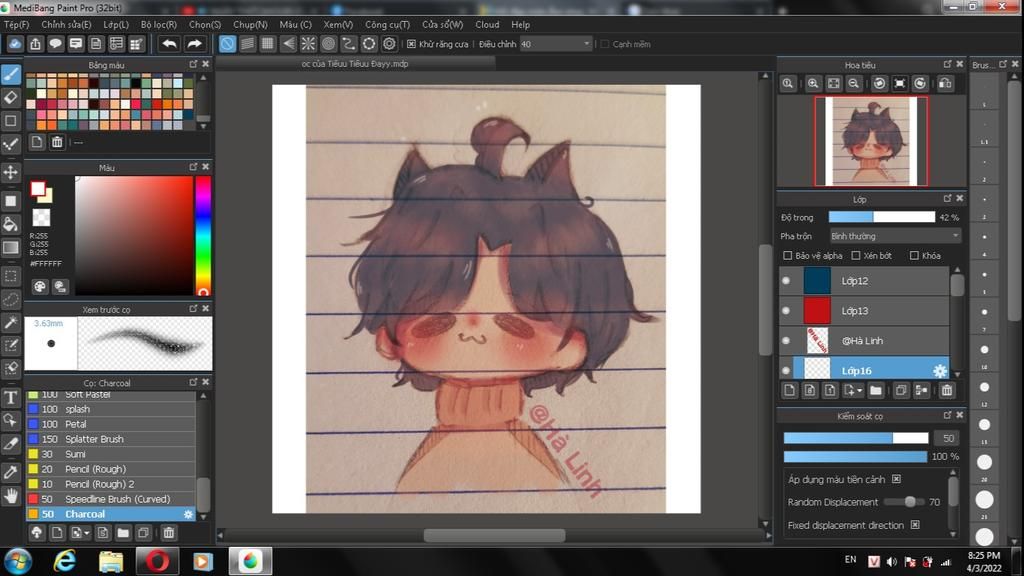Toggle the Cạnh mềm checkbox
This screenshot has width=1024, height=576.
(x=605, y=44)
